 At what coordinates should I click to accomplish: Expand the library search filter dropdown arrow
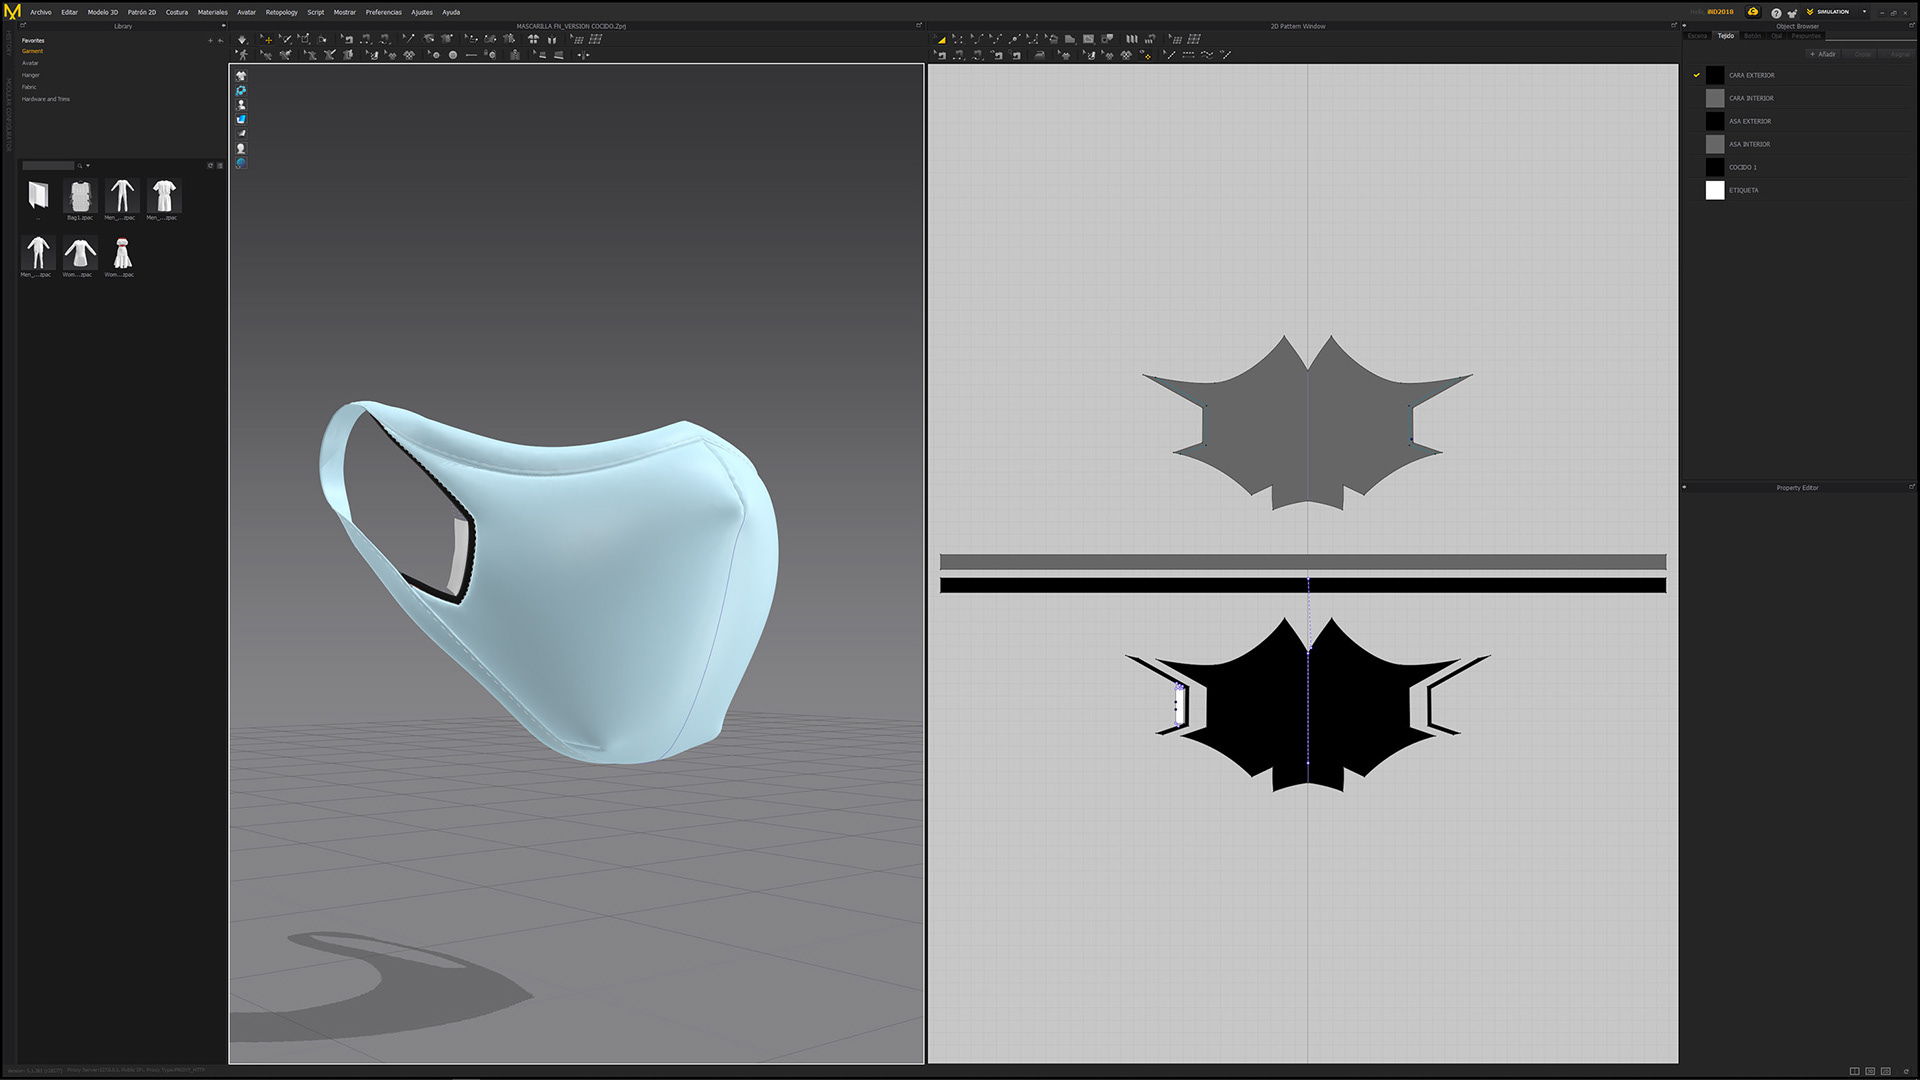point(88,166)
